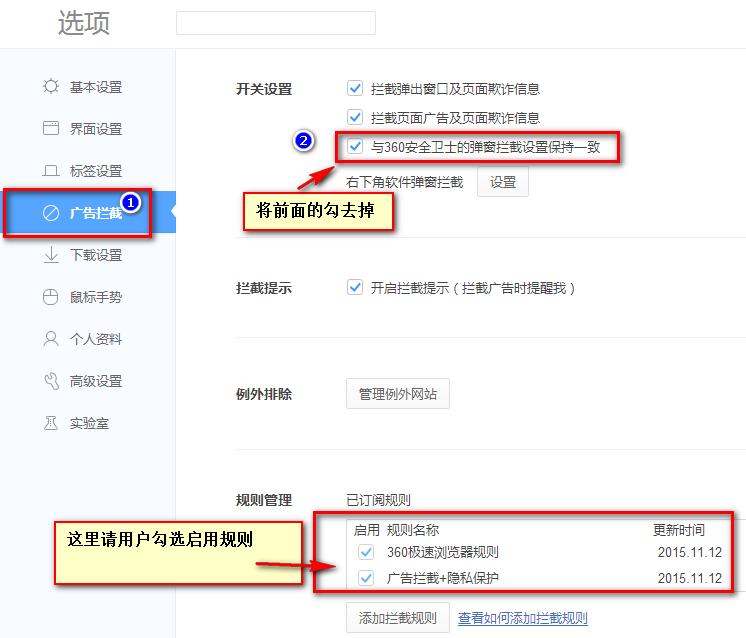This screenshot has height=638, width=746.
Task: Disable 开启拦截提示 checkbox
Action: (355, 288)
